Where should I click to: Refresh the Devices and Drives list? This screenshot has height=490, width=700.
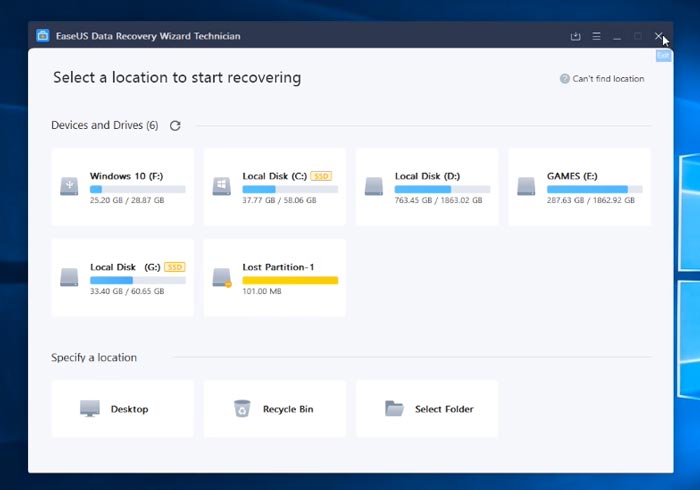[175, 125]
